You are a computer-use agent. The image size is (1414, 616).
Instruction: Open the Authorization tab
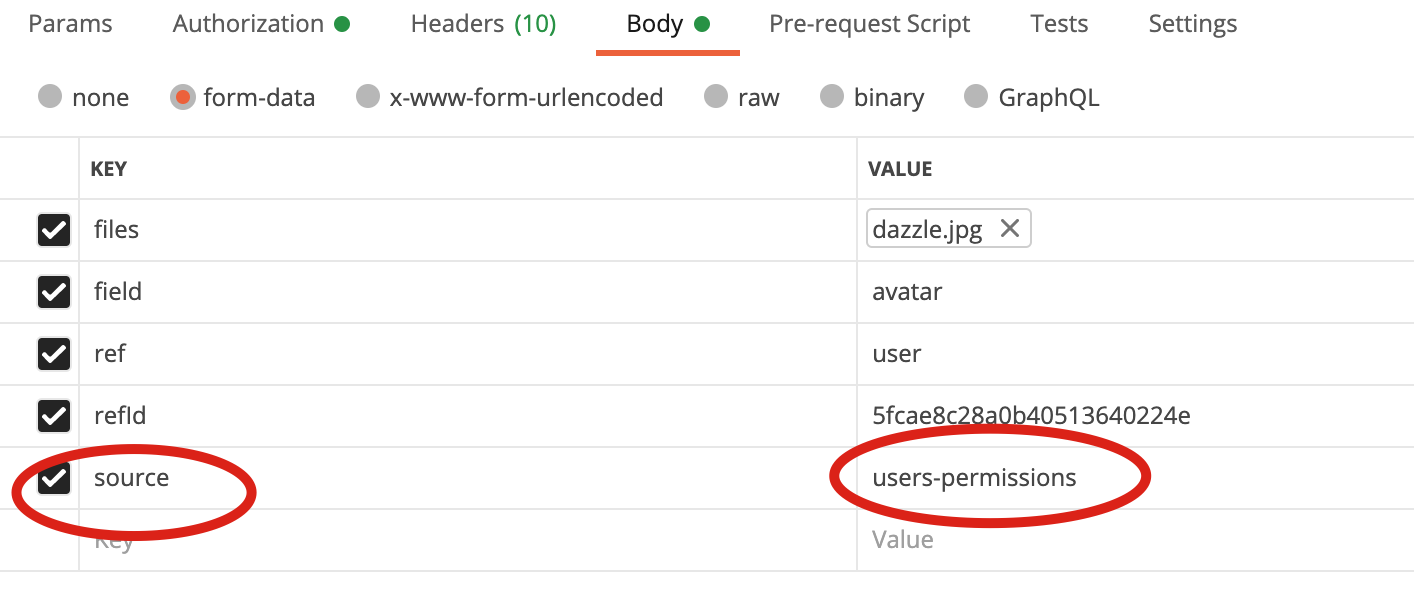click(248, 23)
